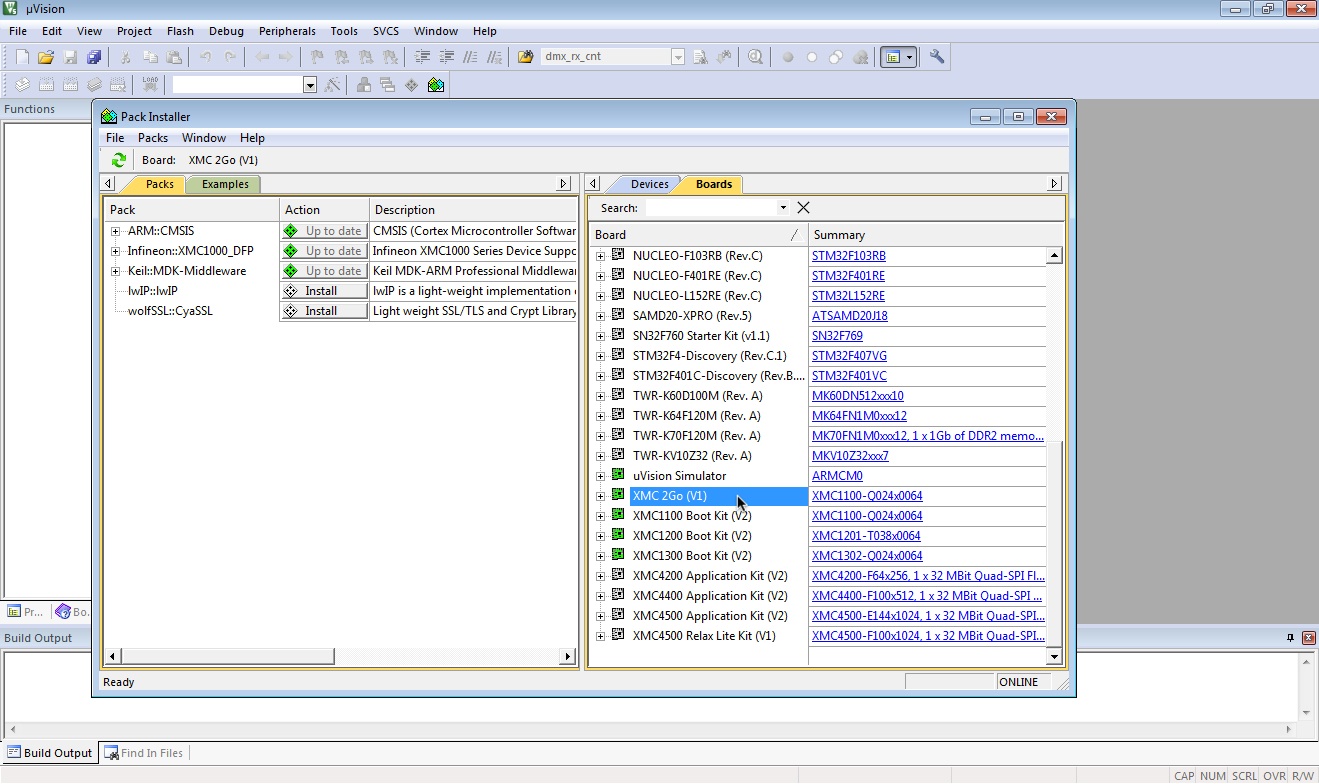1319x784 pixels.
Task: Open the Project menu in µVision
Action: [x=134, y=31]
